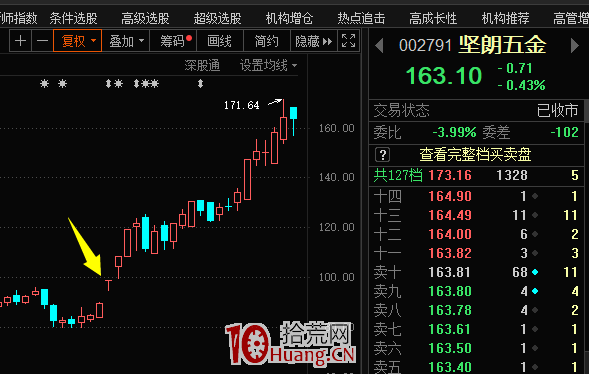The height and width of the screenshot is (374, 589).
Task: Click diamond icon in 卖九 row
Action: coord(535,291)
